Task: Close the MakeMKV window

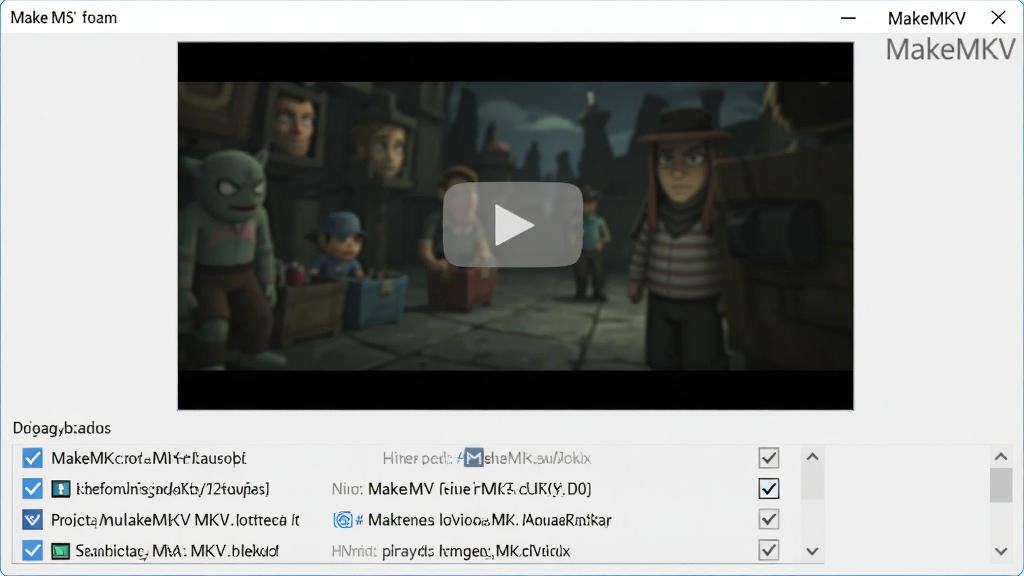Action: [x=999, y=18]
